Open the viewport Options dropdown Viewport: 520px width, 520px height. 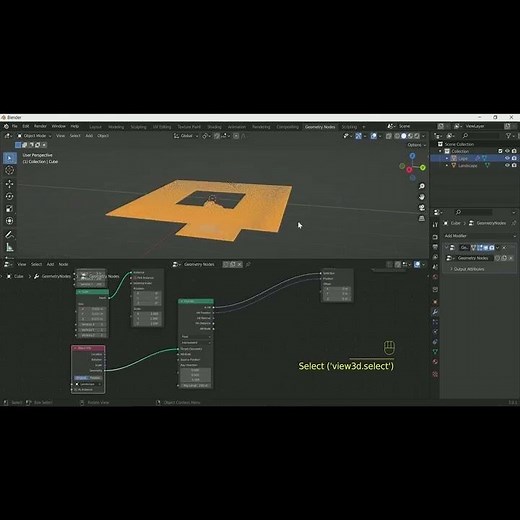(416, 145)
